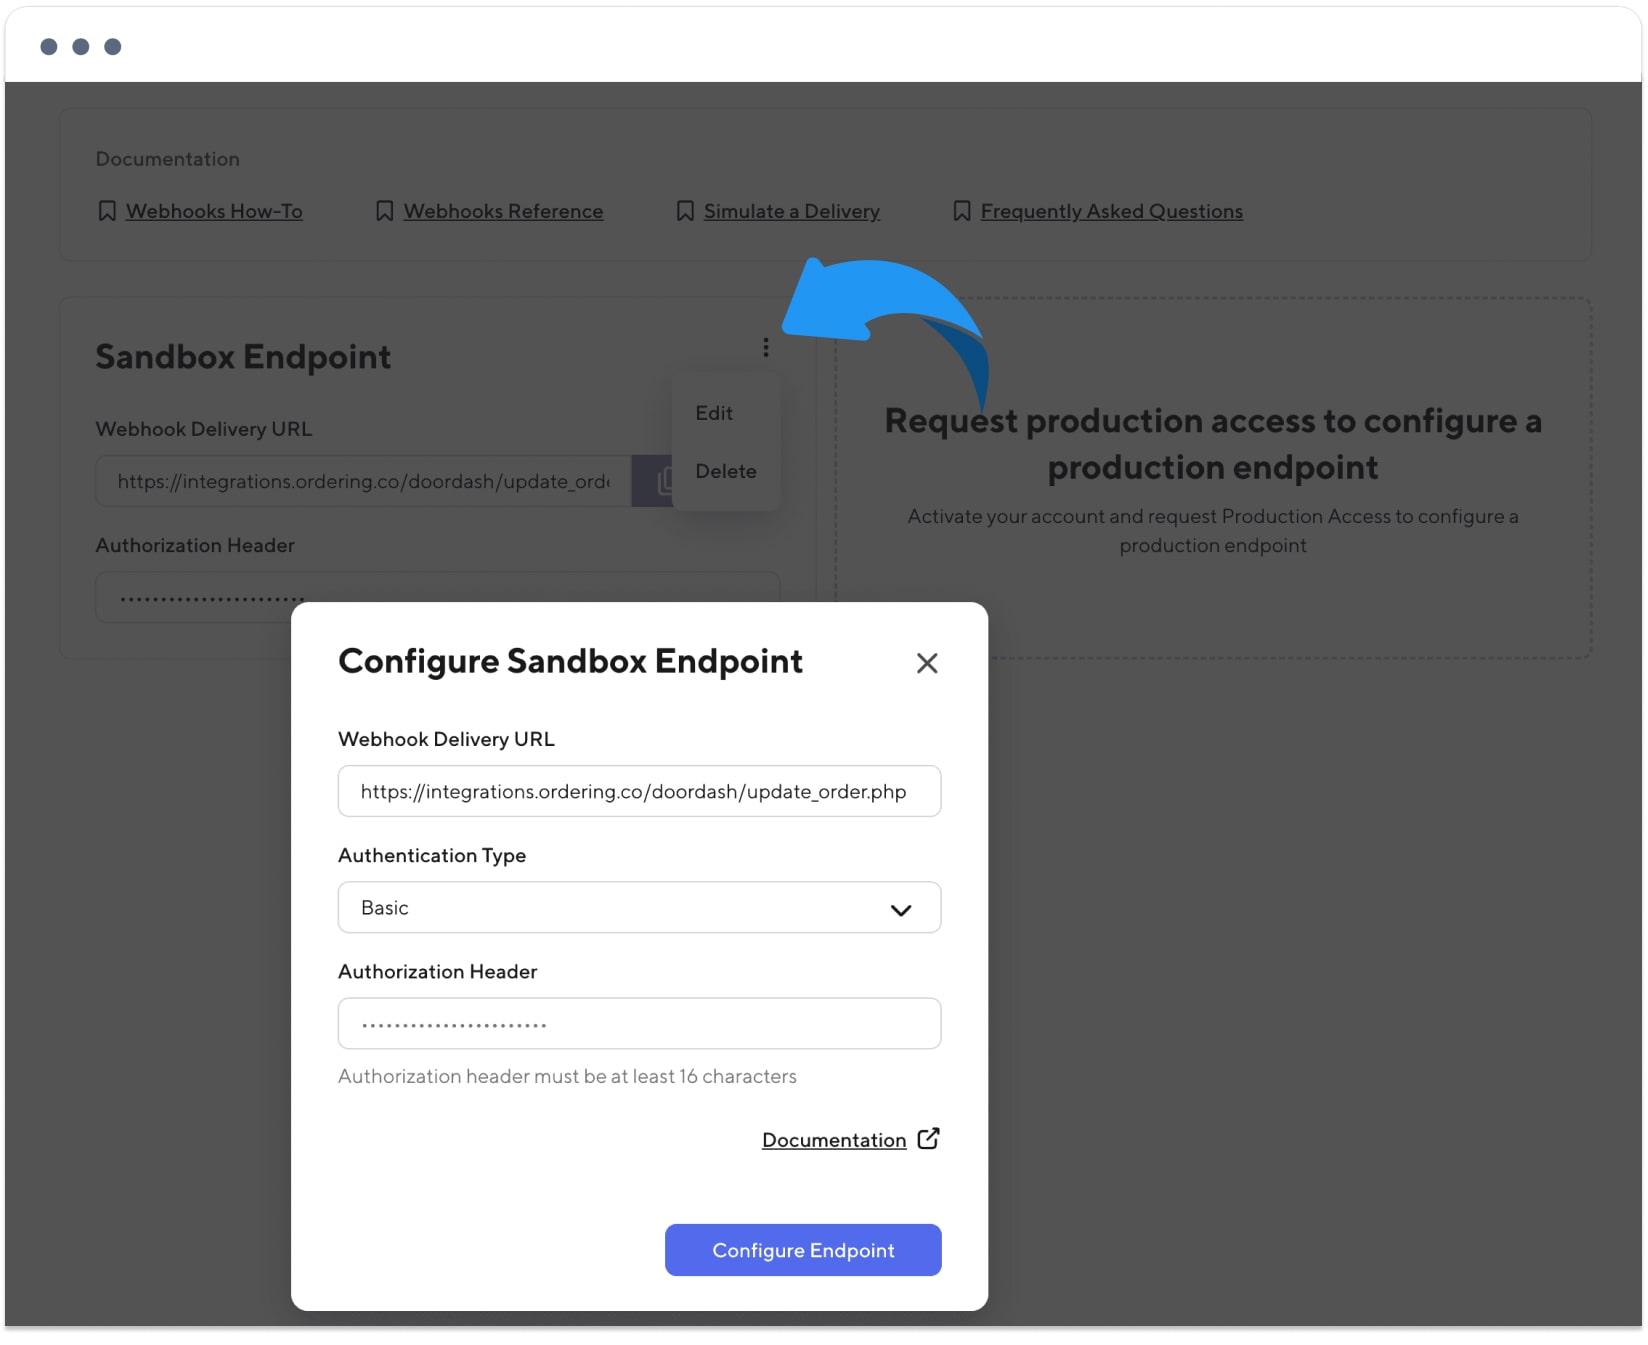Image resolution: width=1648 pixels, height=1345 pixels.
Task: Focus the dialog Authorization Header field
Action: pos(640,1023)
